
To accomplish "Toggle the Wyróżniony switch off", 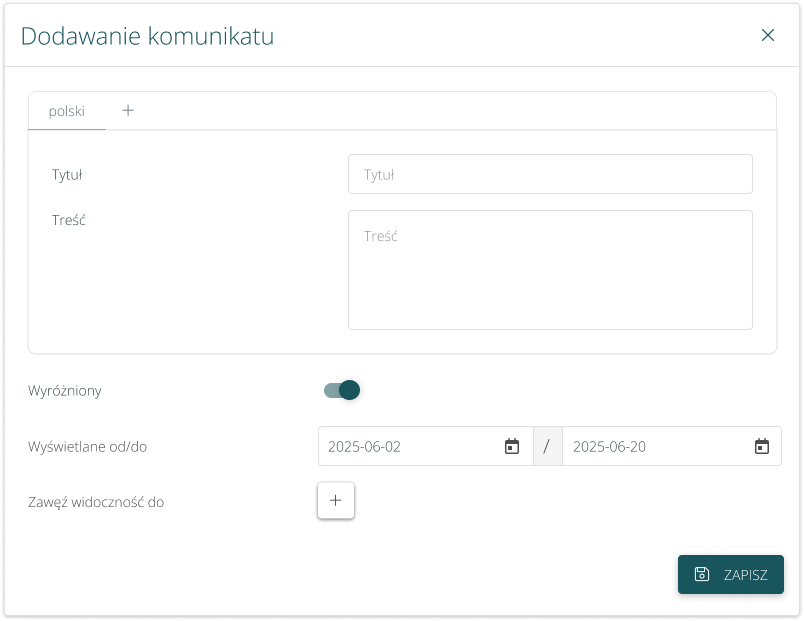I will [342, 390].
